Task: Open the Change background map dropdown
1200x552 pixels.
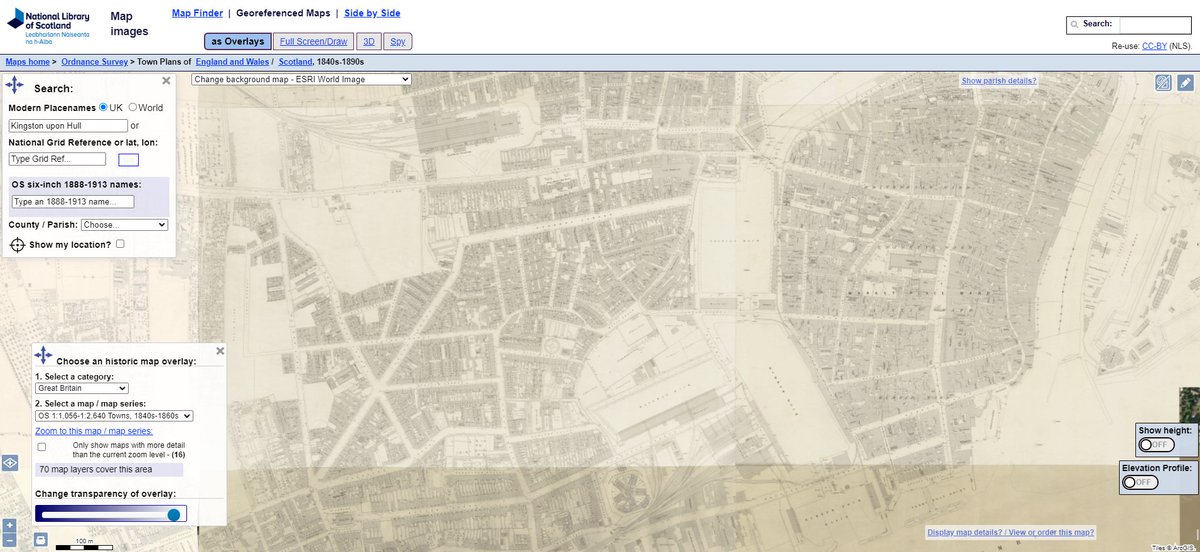Action: (301, 79)
